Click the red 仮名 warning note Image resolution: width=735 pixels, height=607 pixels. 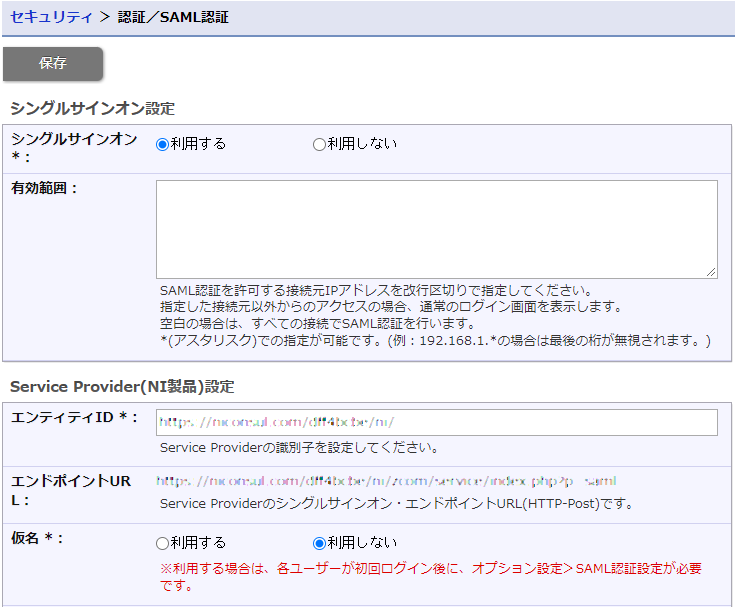point(430,577)
